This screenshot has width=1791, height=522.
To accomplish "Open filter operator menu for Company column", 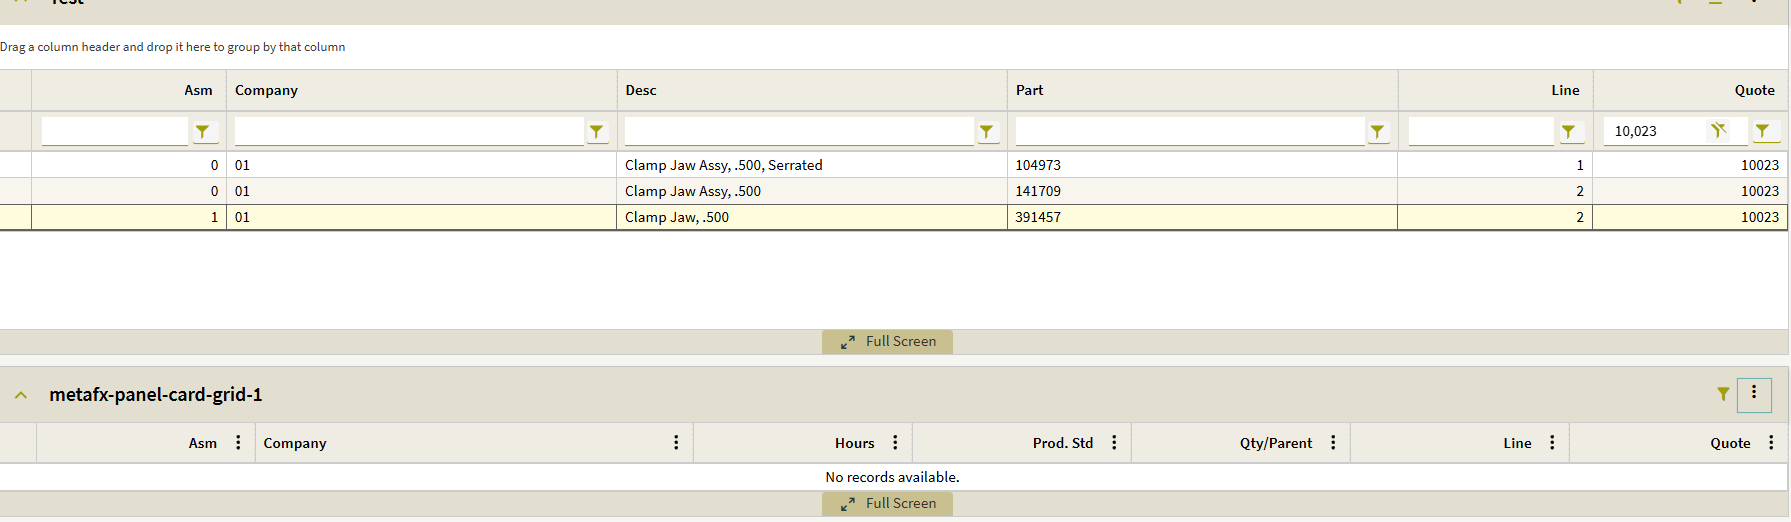I will pyautogui.click(x=596, y=131).
